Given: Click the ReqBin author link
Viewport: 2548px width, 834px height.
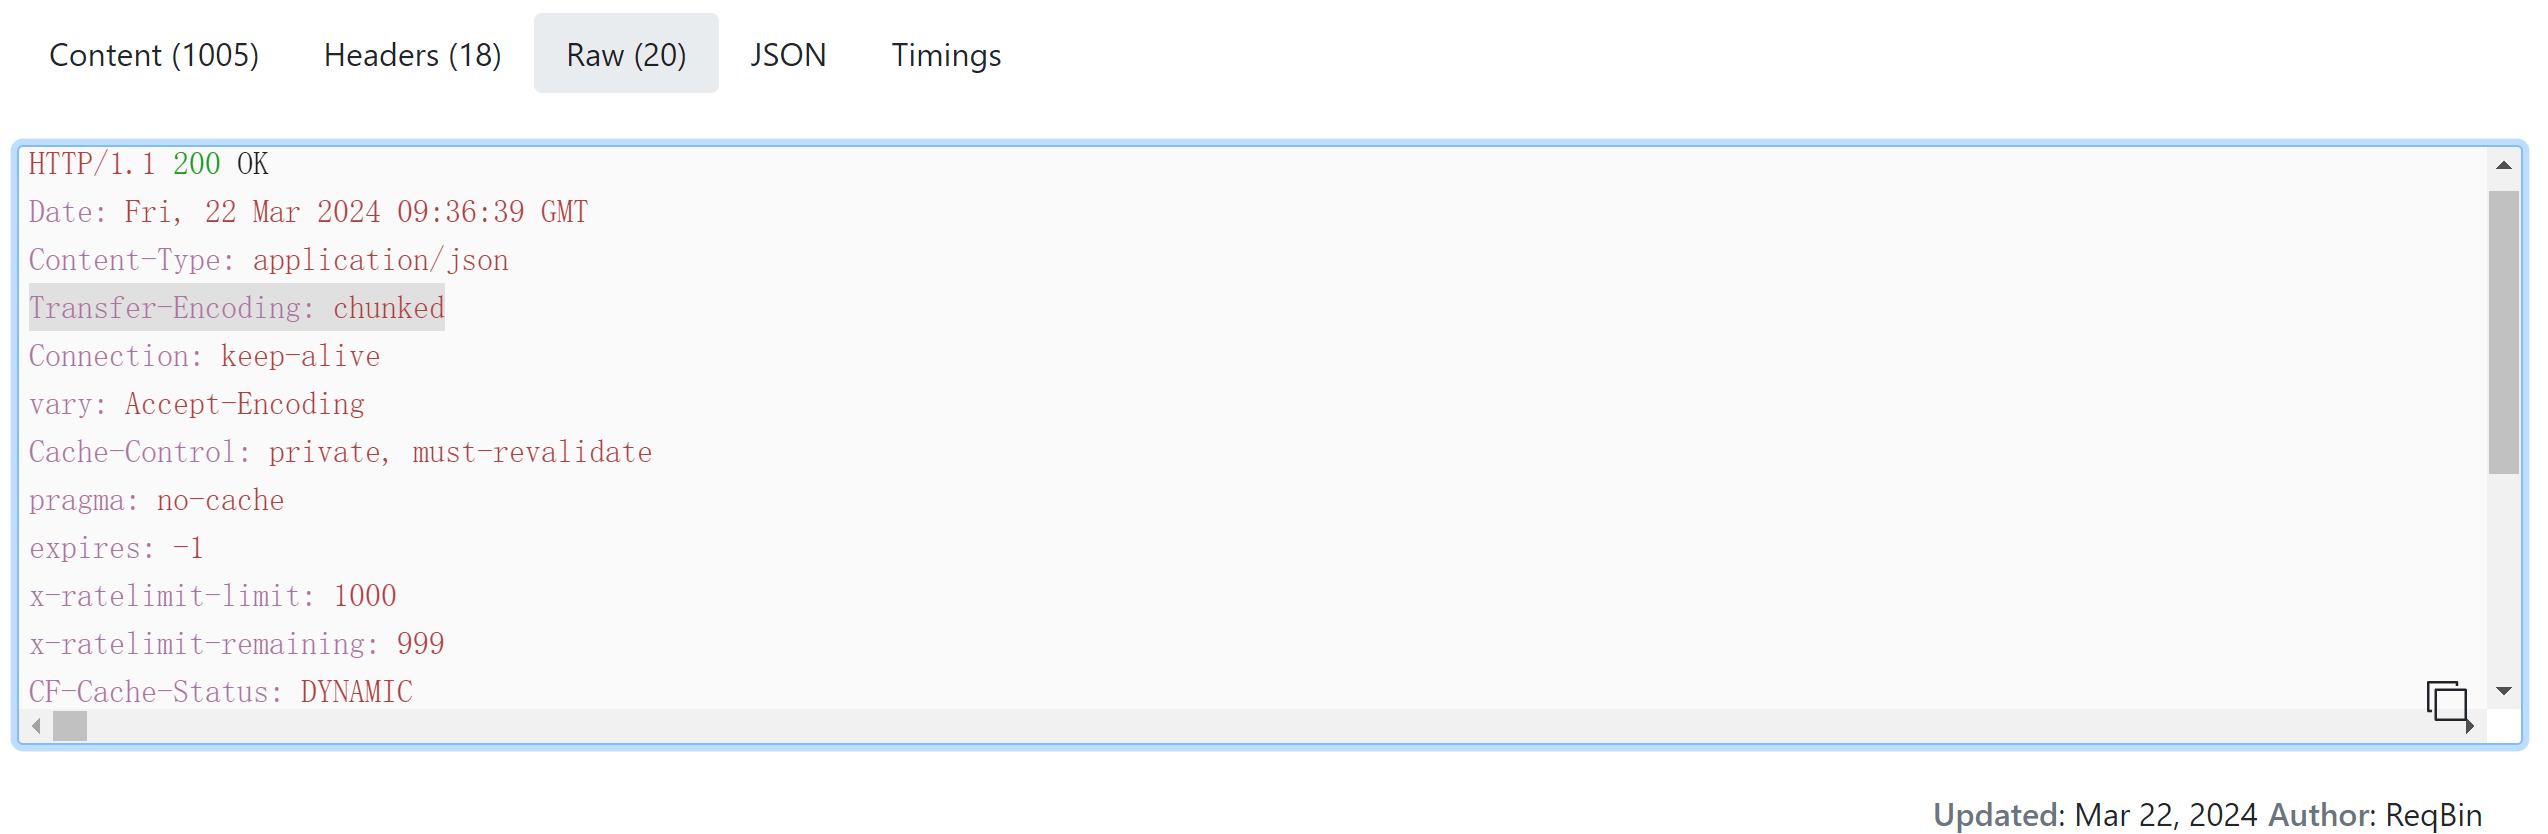Looking at the screenshot, I should pos(2433,815).
